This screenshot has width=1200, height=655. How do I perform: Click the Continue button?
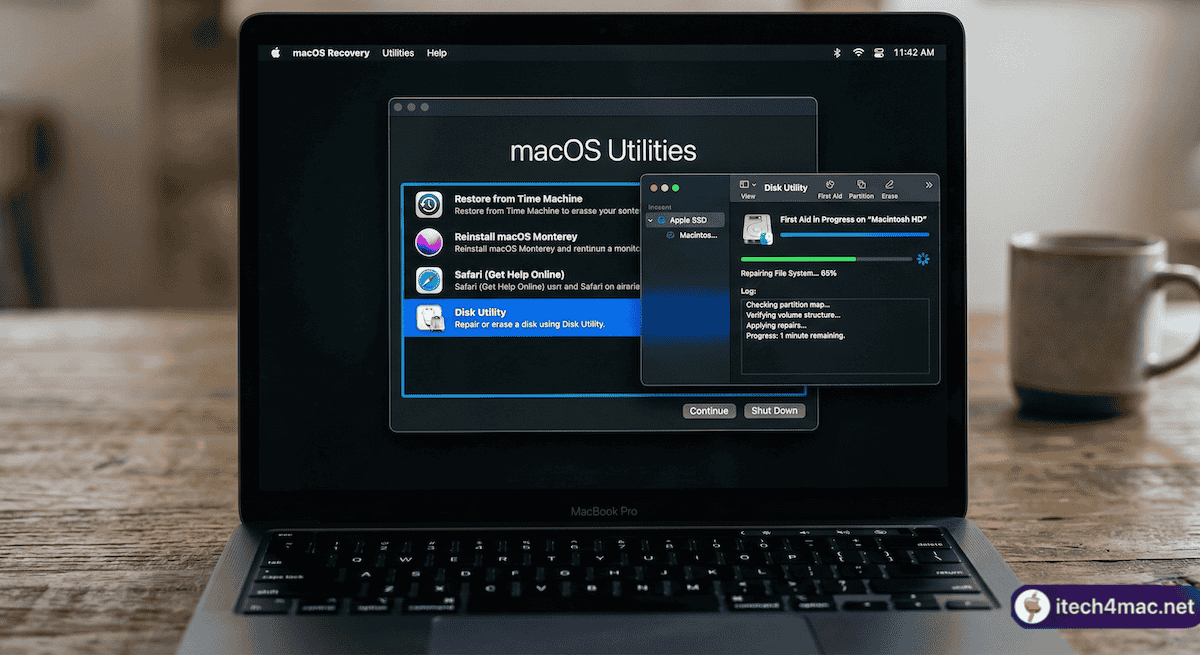tap(709, 411)
